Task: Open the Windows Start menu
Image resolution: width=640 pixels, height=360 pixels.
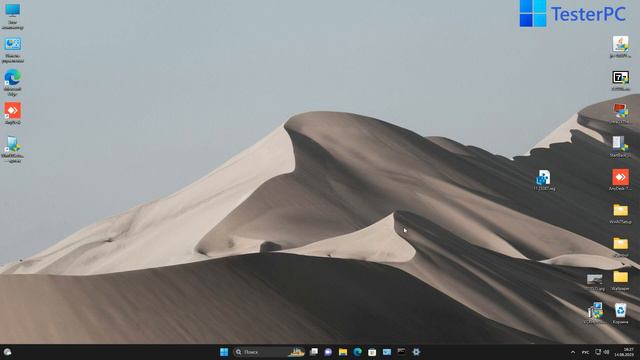Action: point(224,352)
